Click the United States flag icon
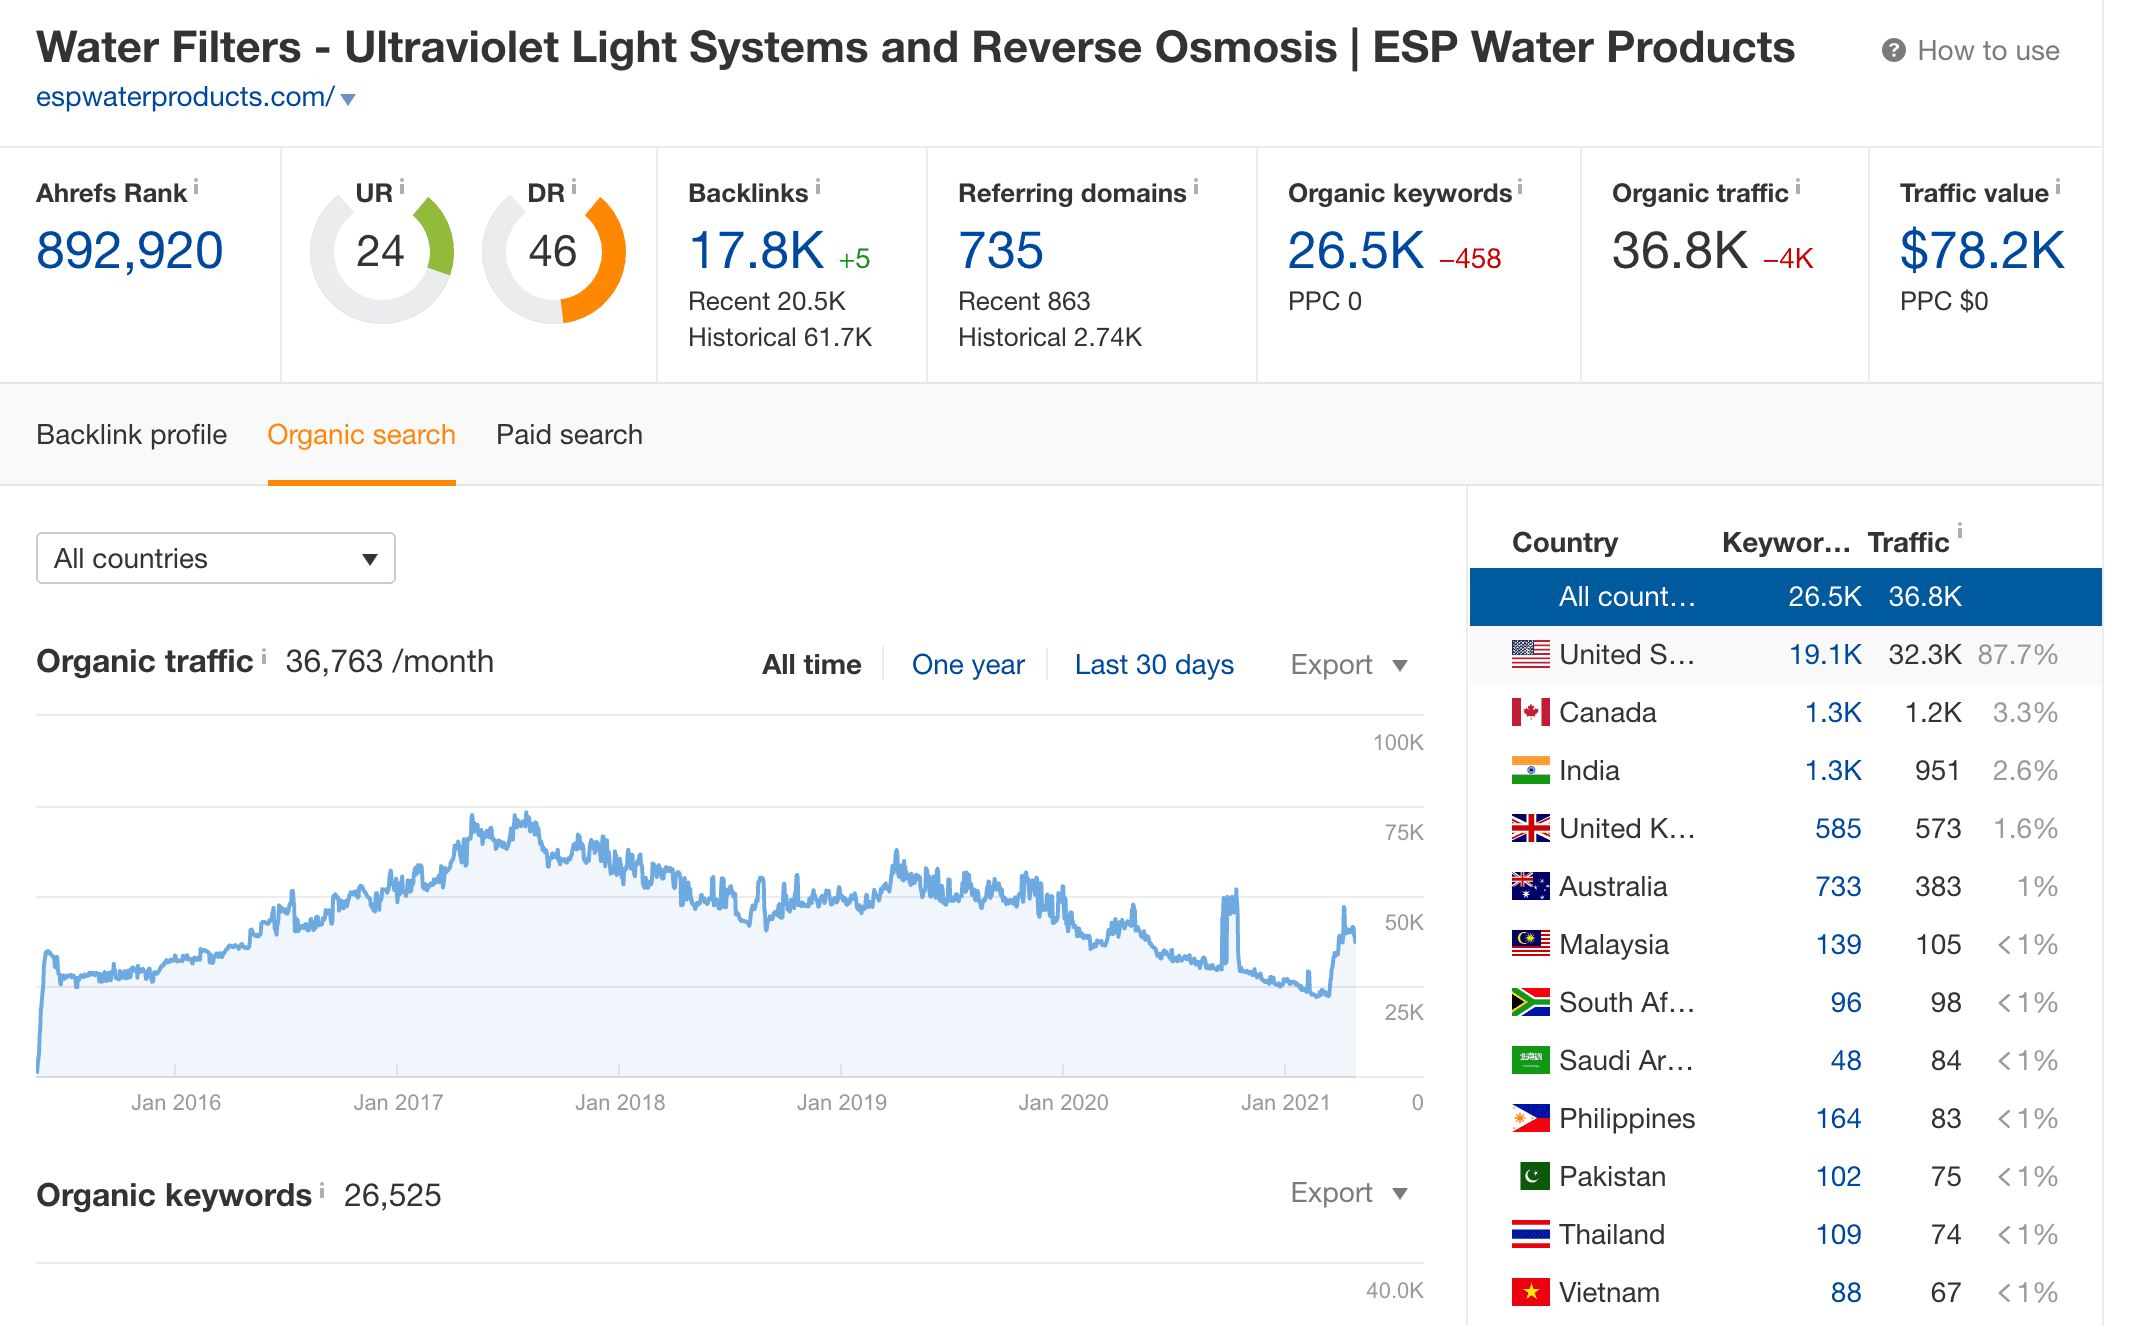The width and height of the screenshot is (2136, 1326). [1530, 654]
